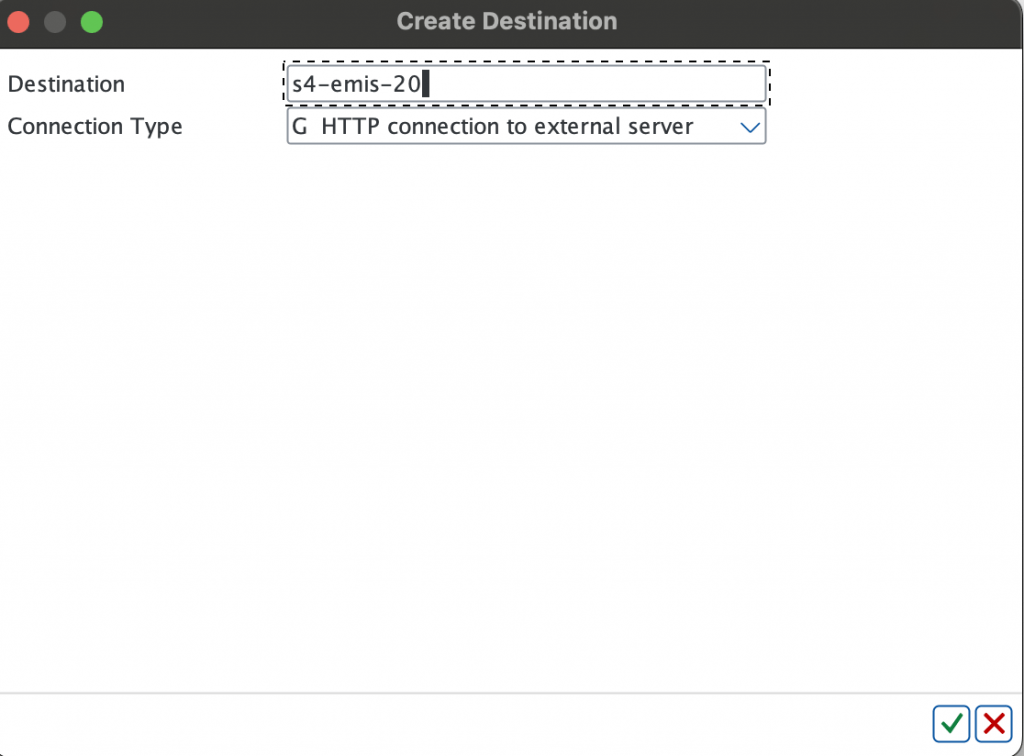Close the Create Destination window via red dot

click(18, 22)
